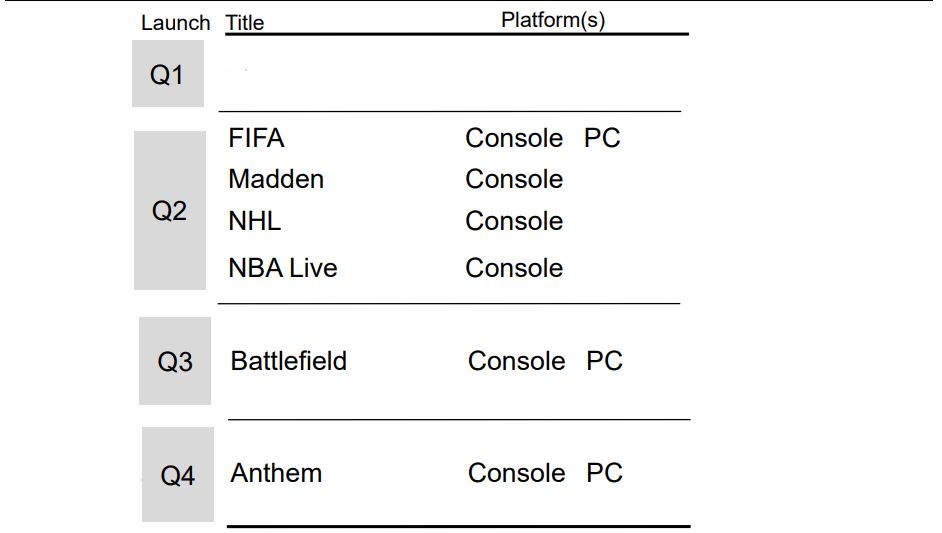Select the Q1 launch quarter box
The height and width of the screenshot is (533, 942).
click(167, 74)
